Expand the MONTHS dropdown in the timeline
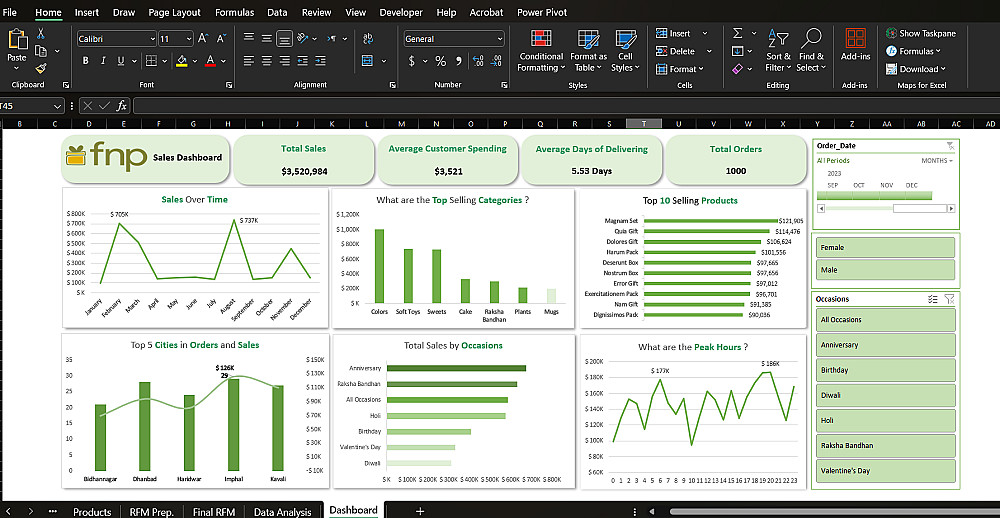The image size is (1000, 518). [x=937, y=160]
